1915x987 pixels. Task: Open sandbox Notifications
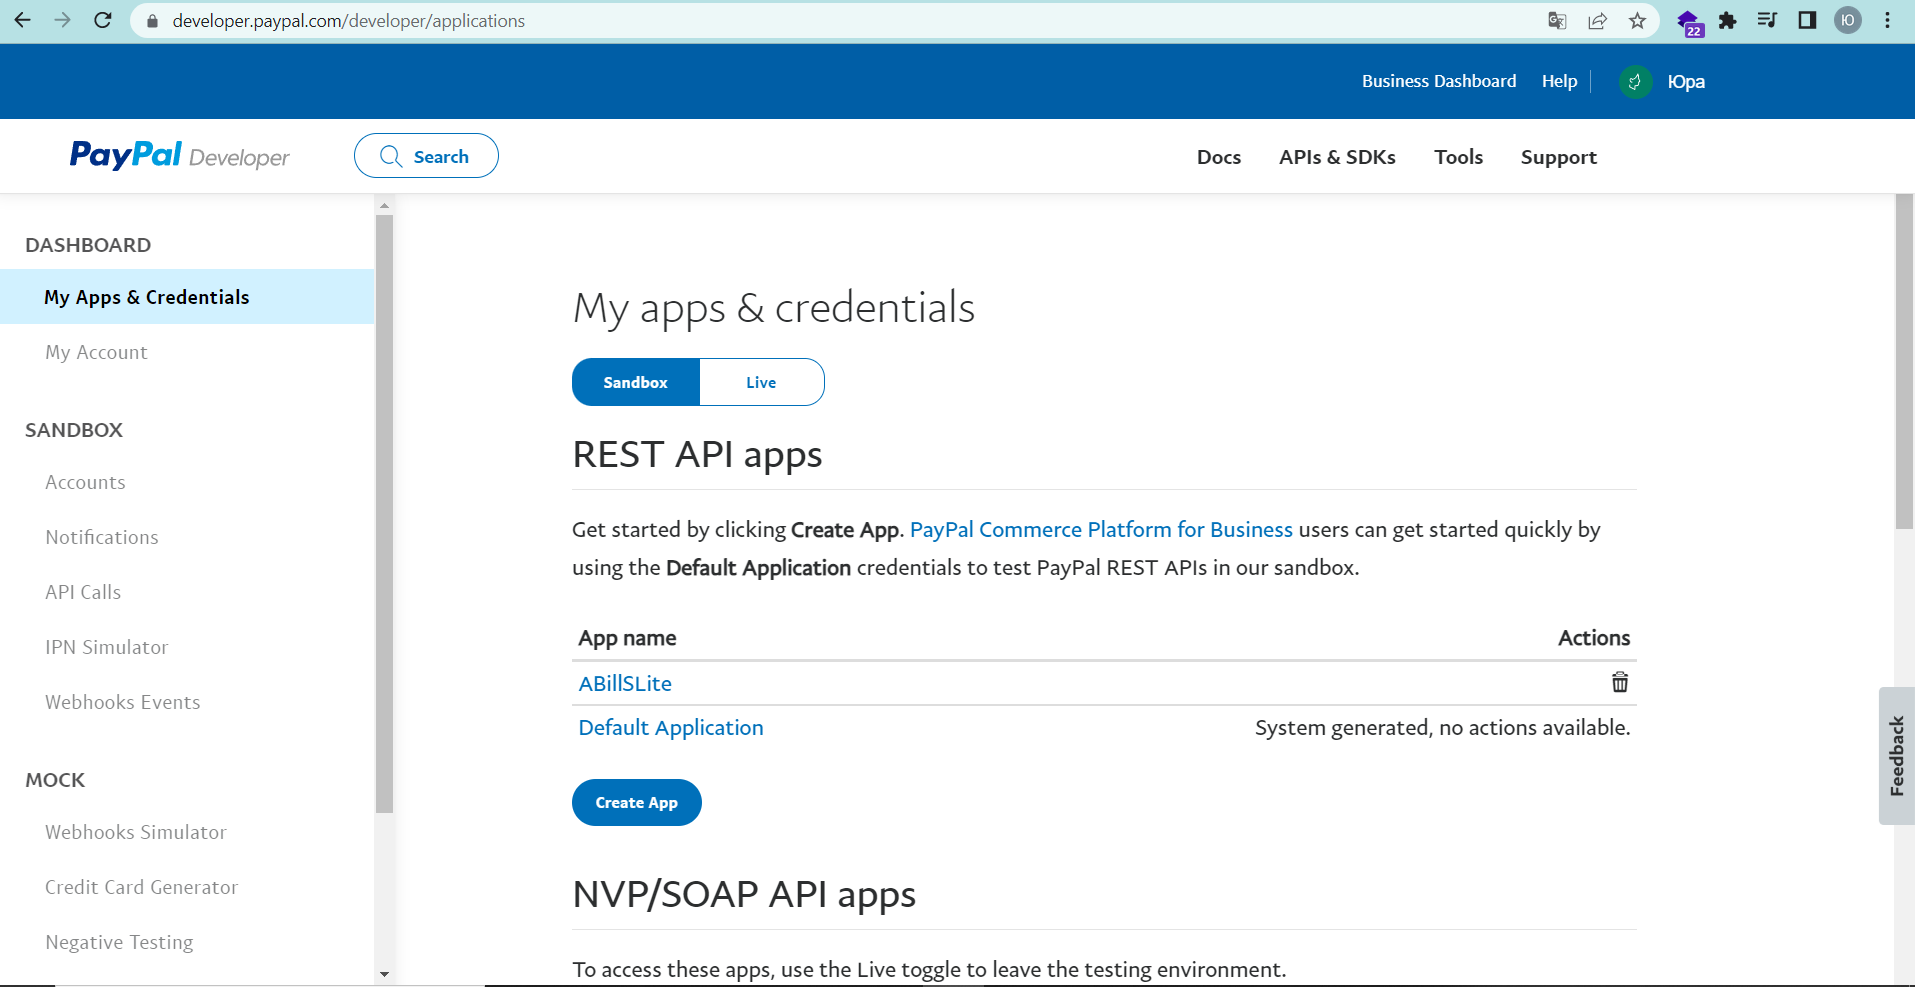pos(102,537)
